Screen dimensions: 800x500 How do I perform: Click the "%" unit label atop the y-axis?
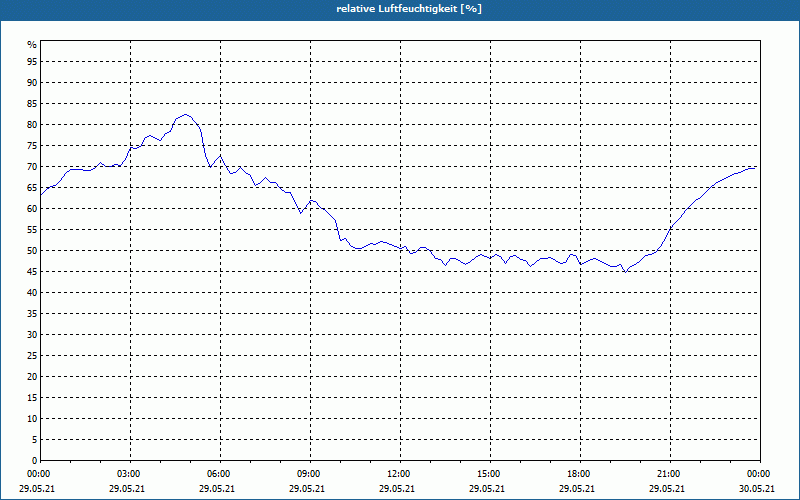pyautogui.click(x=32, y=44)
